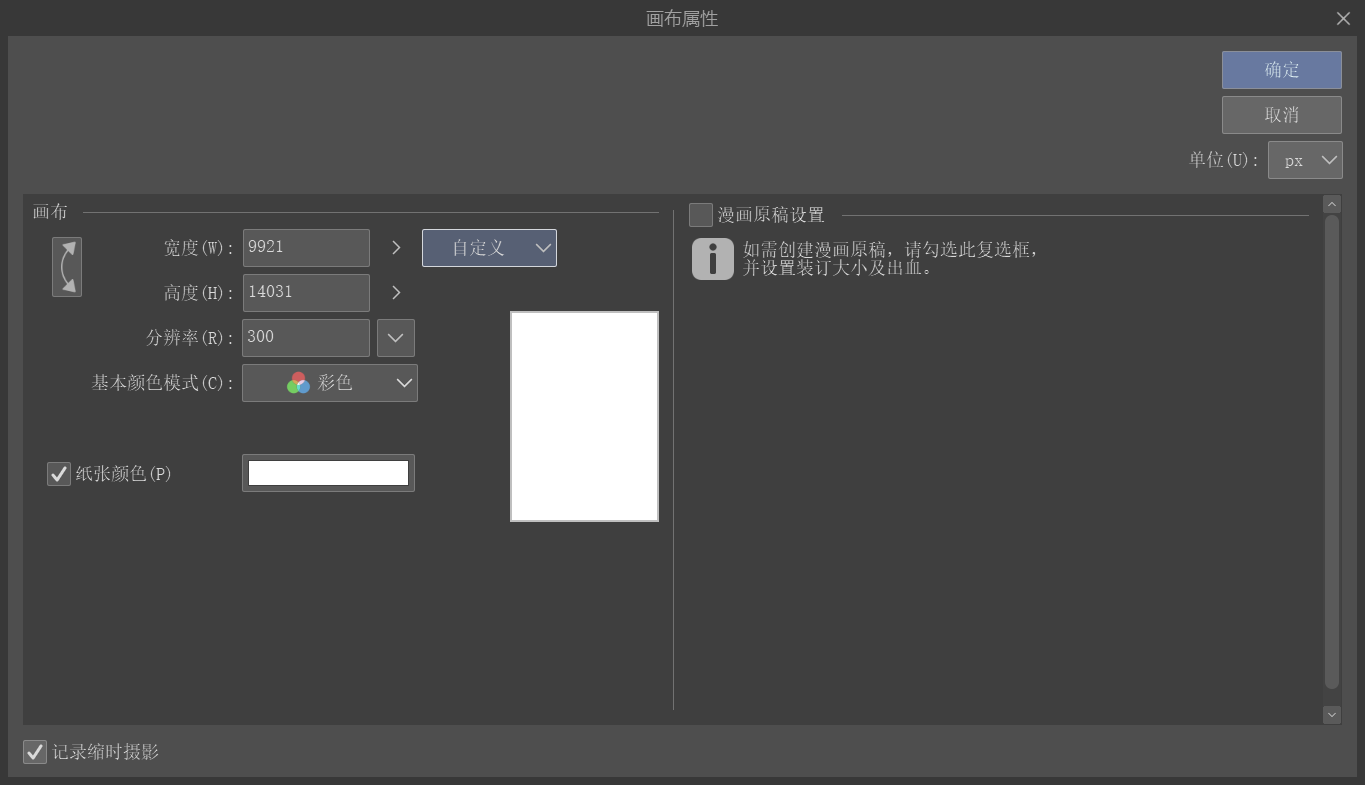Click the width field showing 9921
Viewport: 1365px width, 785px height.
tap(306, 248)
